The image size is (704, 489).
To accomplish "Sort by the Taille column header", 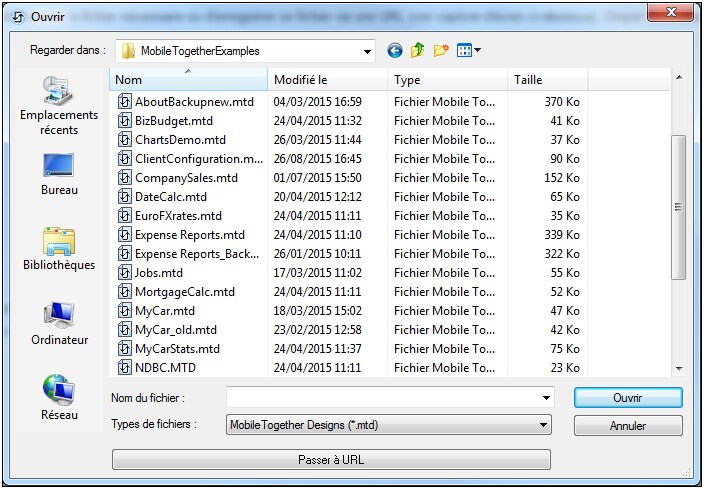I will click(547, 79).
